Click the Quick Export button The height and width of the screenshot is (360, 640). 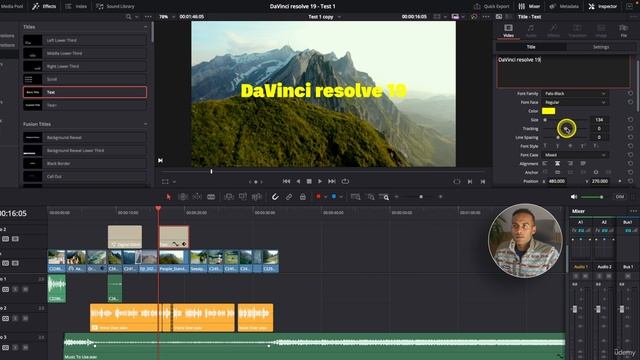pyautogui.click(x=492, y=6)
